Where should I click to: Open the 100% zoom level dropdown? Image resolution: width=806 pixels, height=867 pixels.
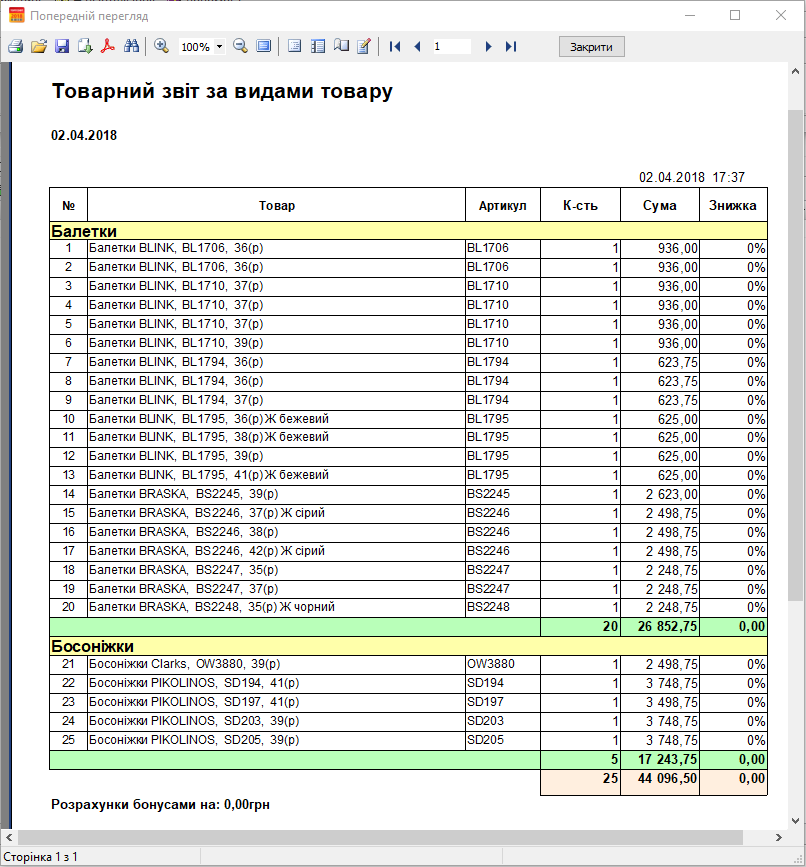tap(219, 47)
